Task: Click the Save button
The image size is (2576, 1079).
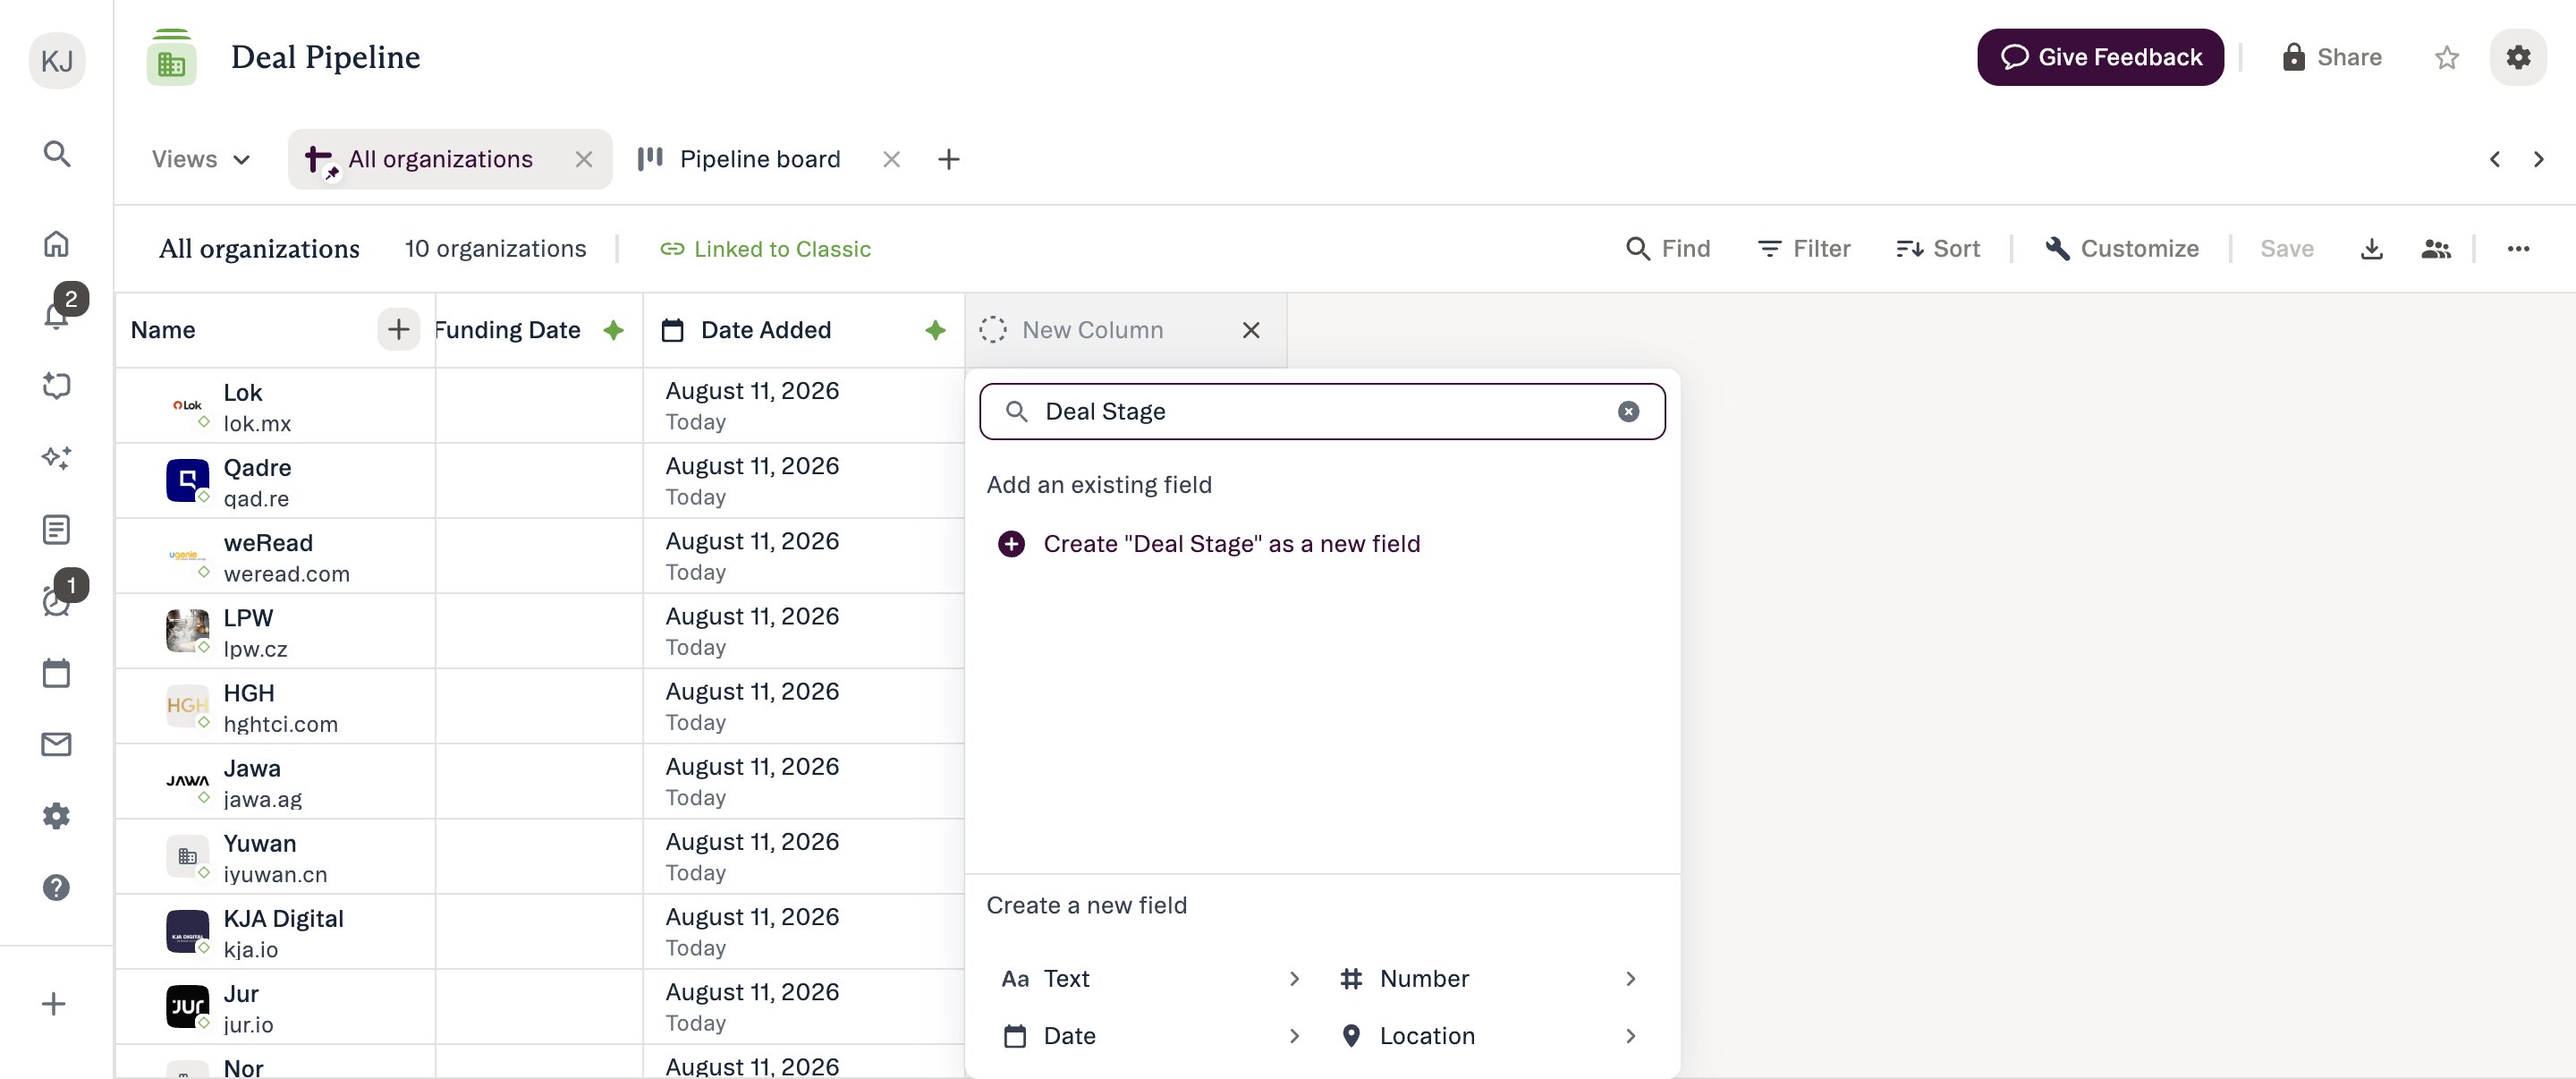Action: tap(2286, 249)
